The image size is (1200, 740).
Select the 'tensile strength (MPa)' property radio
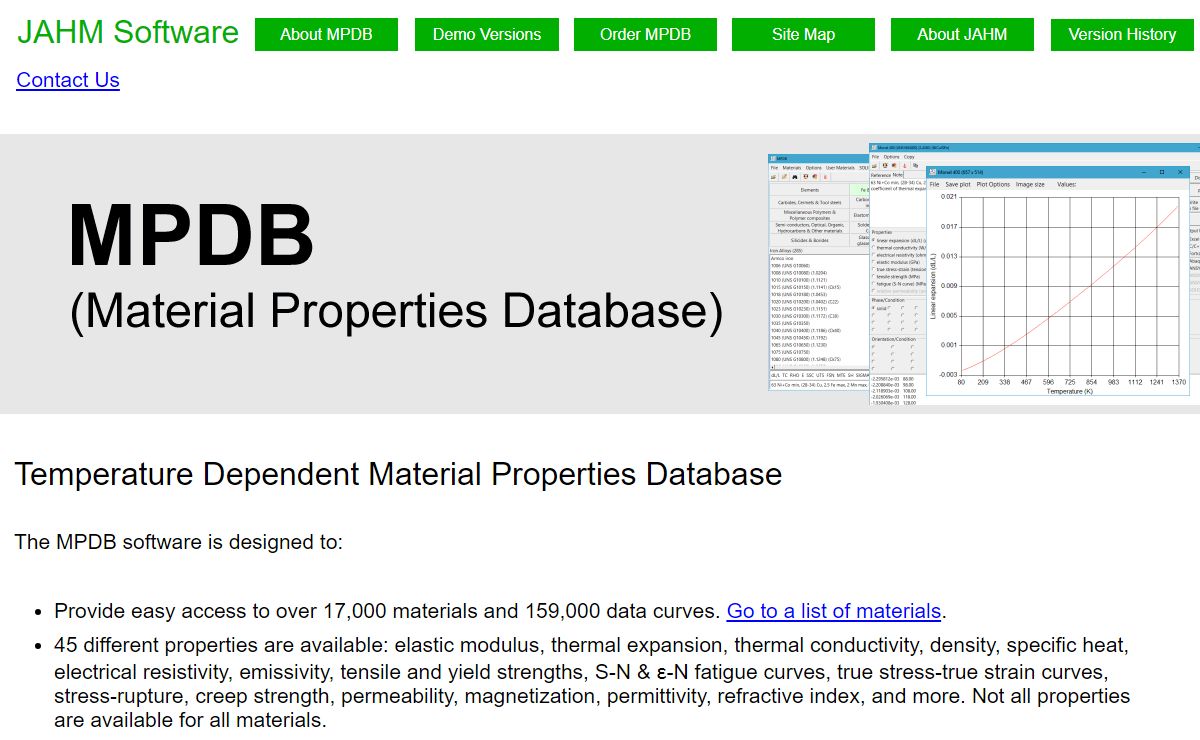coord(874,277)
